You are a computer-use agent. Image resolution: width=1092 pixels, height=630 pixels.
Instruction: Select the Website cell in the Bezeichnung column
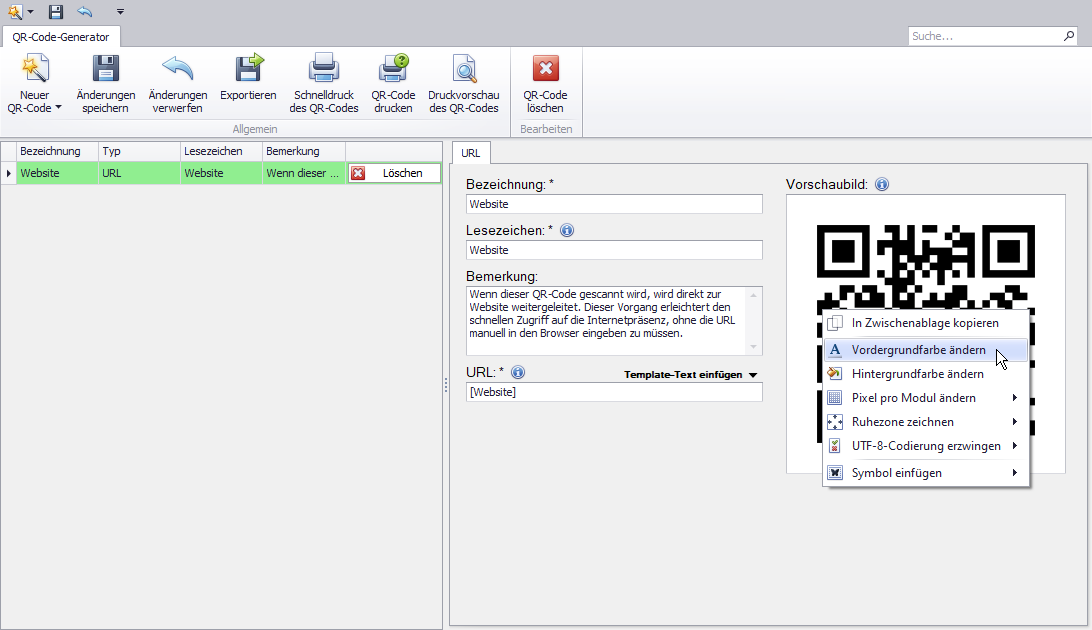pyautogui.click(x=57, y=173)
